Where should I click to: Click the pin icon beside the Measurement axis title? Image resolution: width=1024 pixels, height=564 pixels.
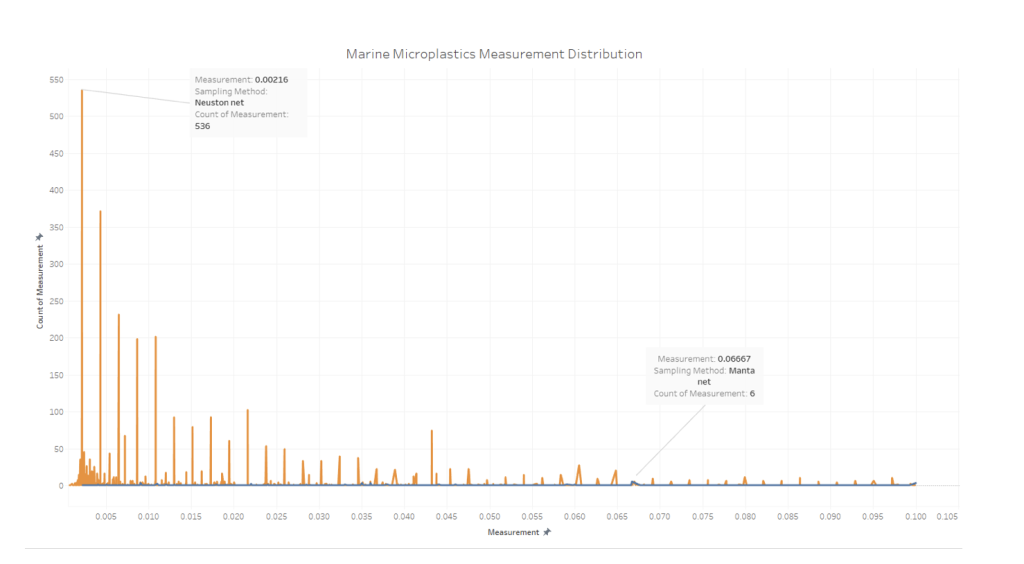(x=546, y=533)
